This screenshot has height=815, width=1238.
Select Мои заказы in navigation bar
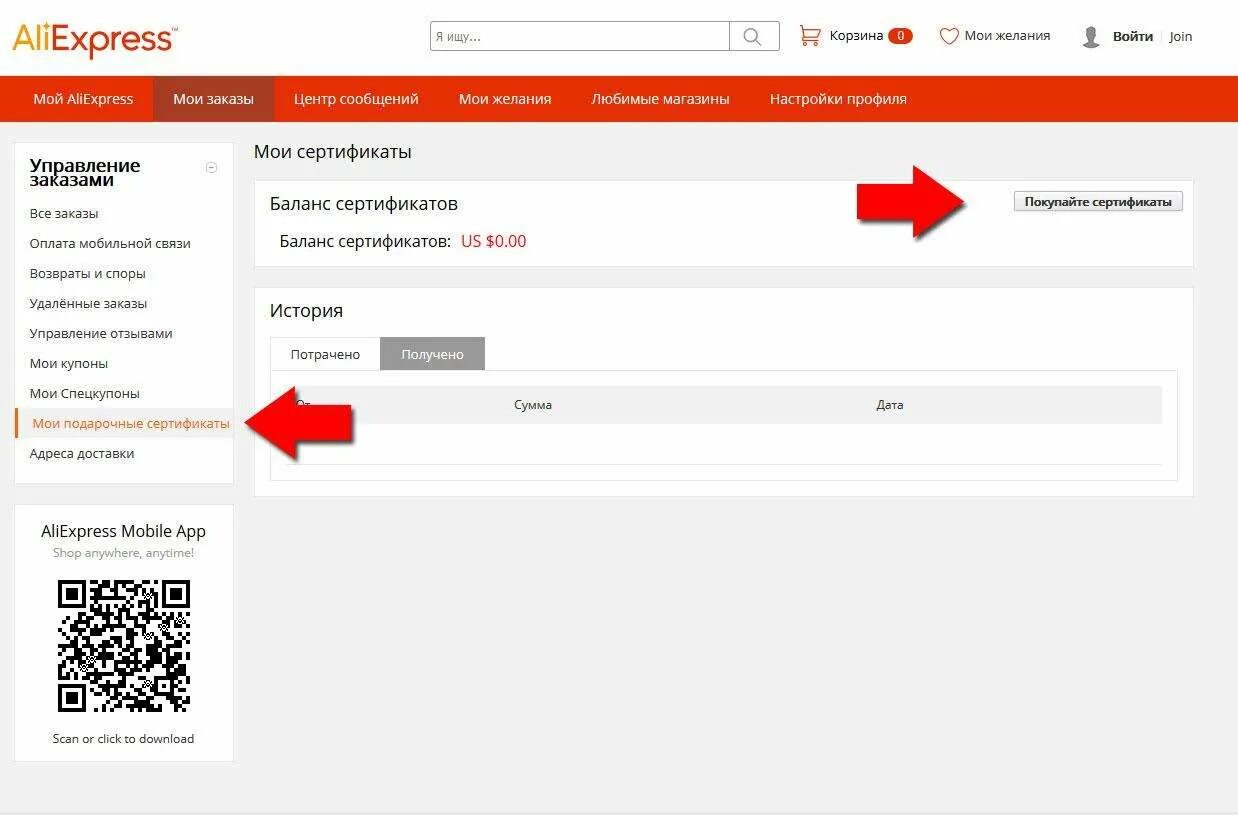(x=213, y=99)
